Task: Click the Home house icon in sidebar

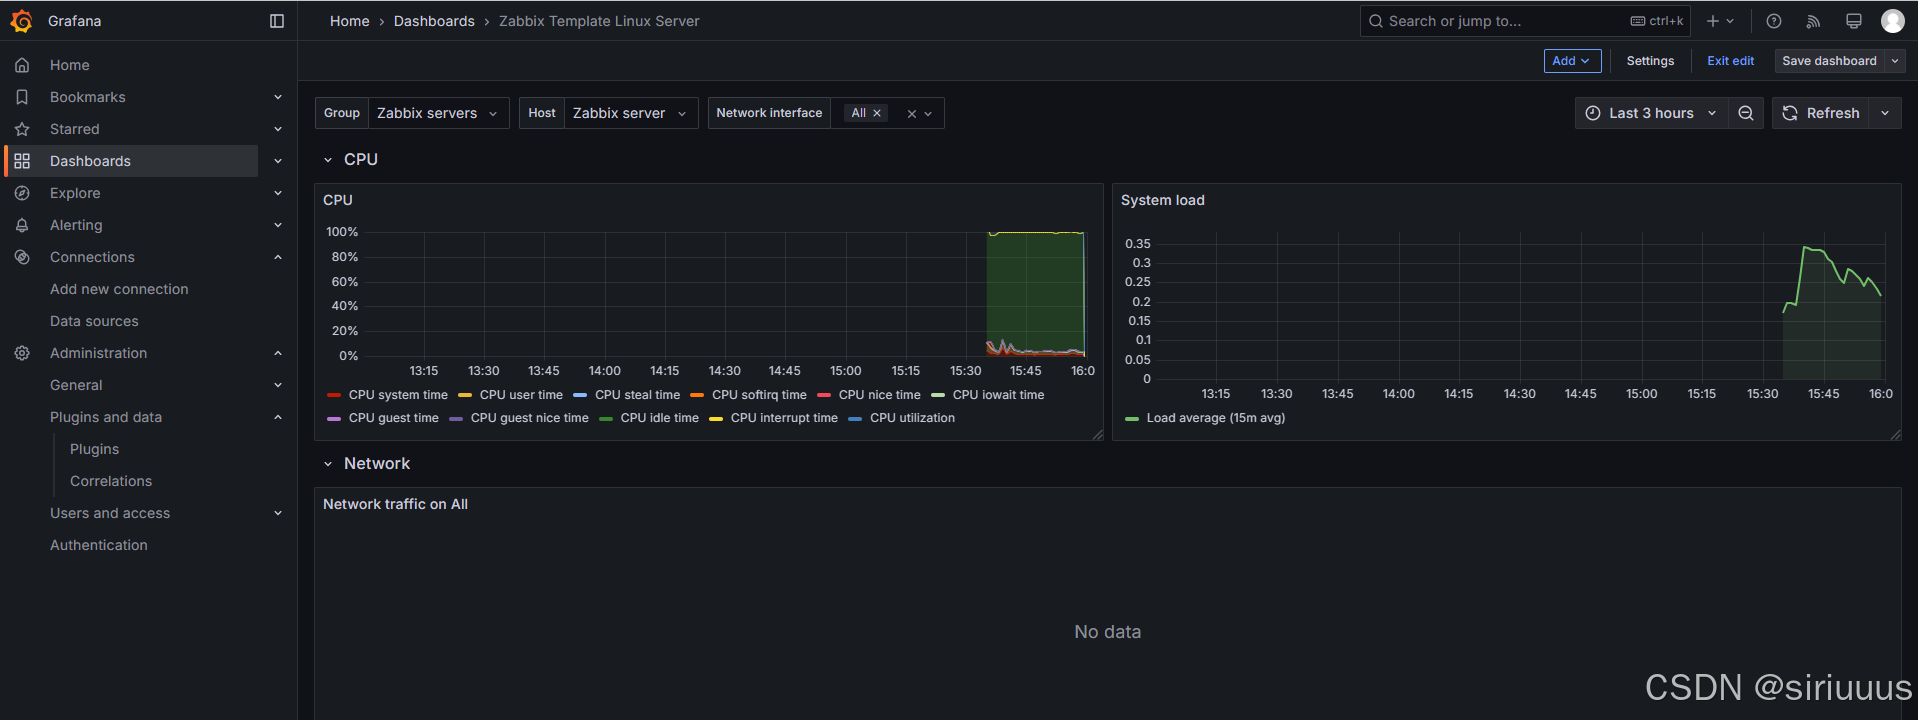Action: [x=22, y=65]
